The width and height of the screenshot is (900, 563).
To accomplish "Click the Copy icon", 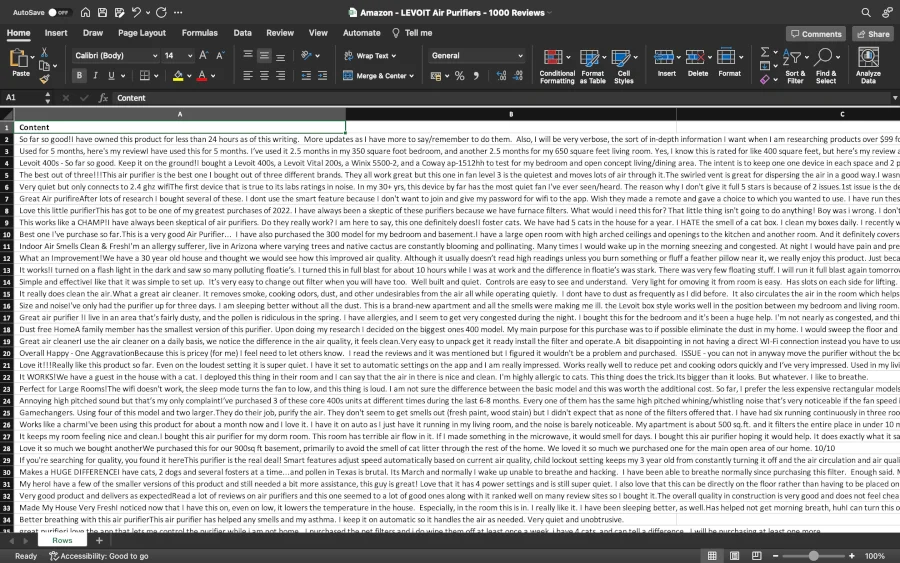I will 44,65.
